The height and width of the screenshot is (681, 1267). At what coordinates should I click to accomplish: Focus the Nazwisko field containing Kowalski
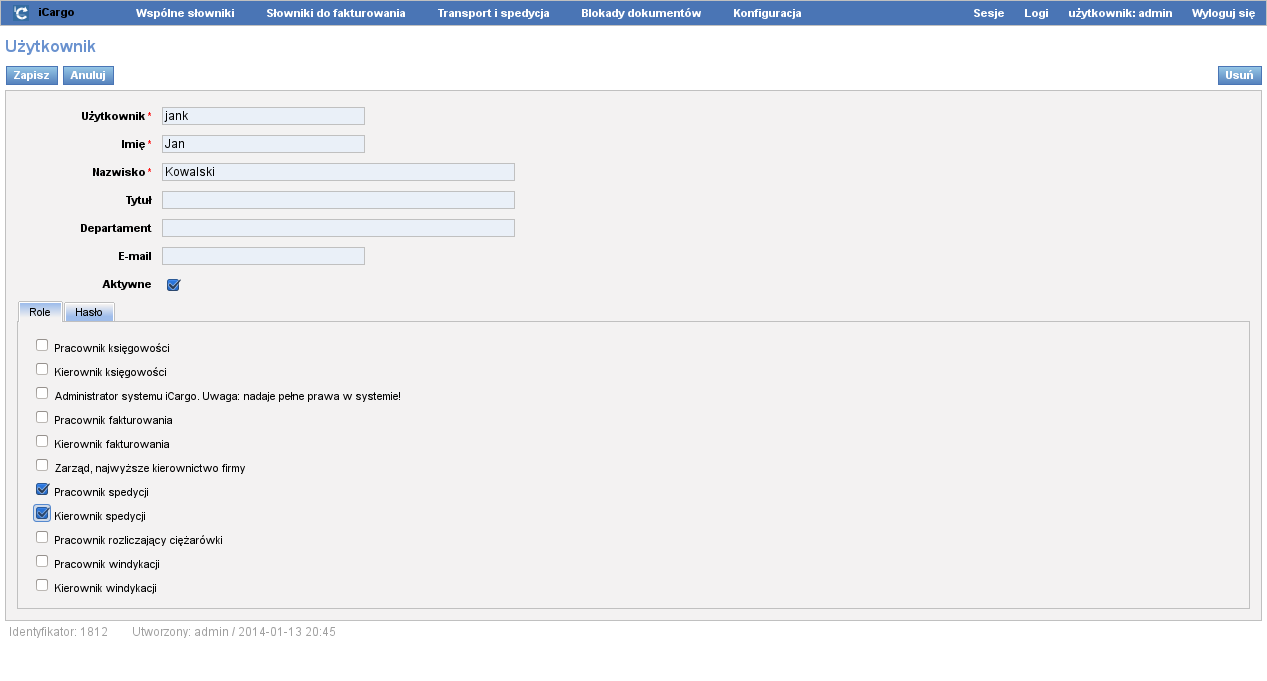pos(338,172)
